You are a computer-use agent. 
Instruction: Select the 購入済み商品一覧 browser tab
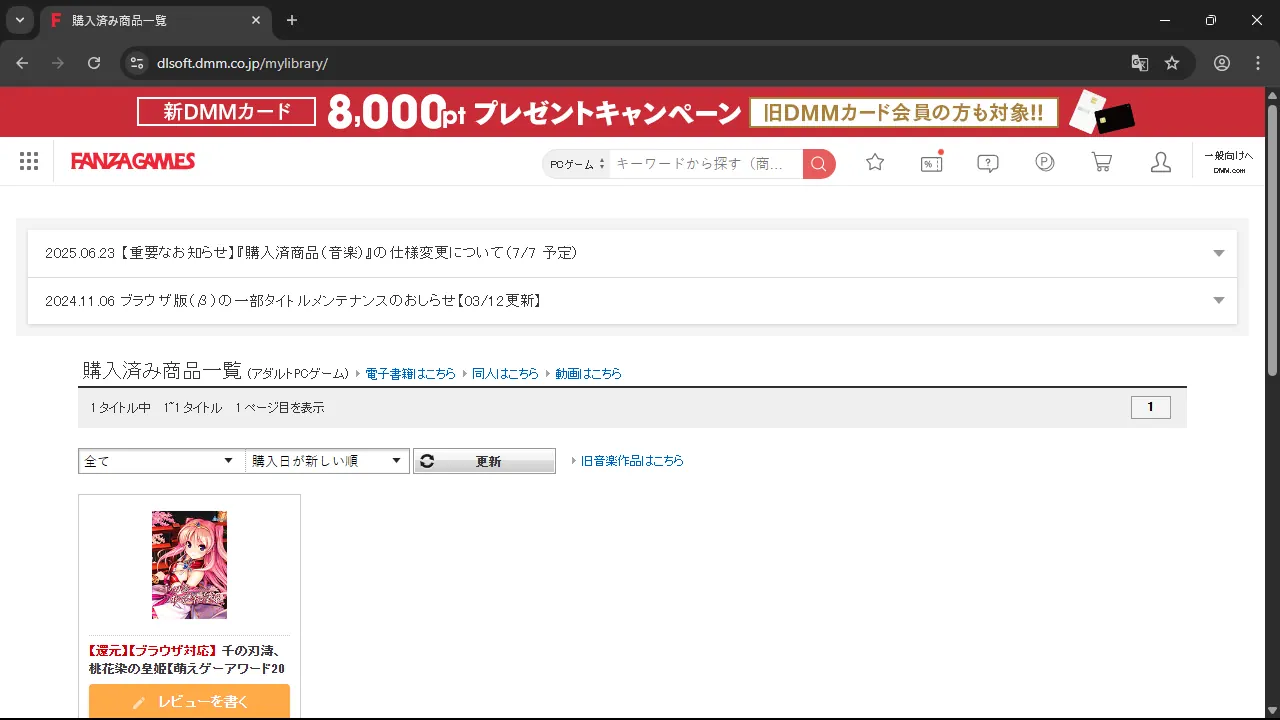tap(155, 21)
